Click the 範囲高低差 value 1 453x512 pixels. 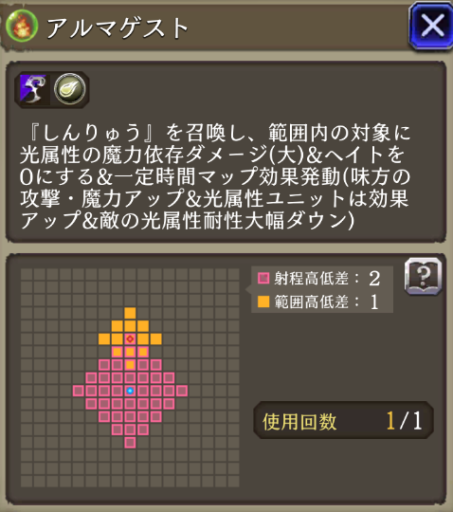tap(374, 302)
